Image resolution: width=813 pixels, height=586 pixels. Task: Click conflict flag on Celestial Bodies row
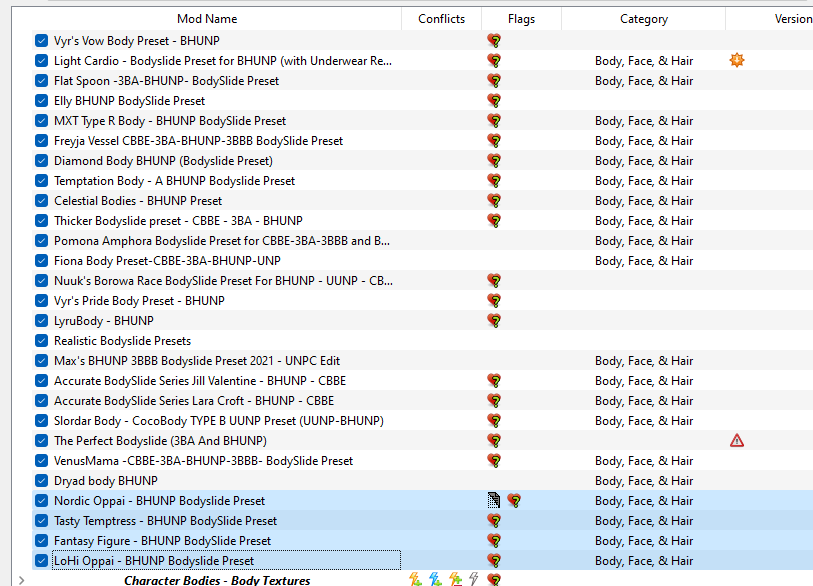coord(495,201)
